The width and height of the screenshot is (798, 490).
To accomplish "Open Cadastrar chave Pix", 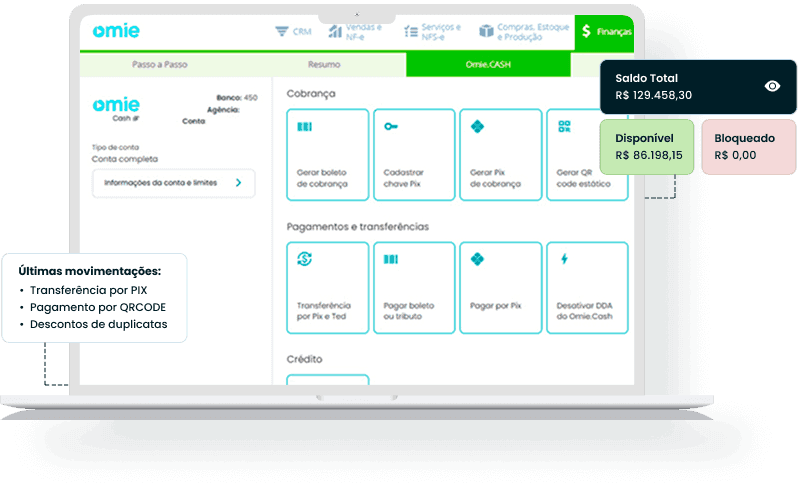I will point(414,155).
